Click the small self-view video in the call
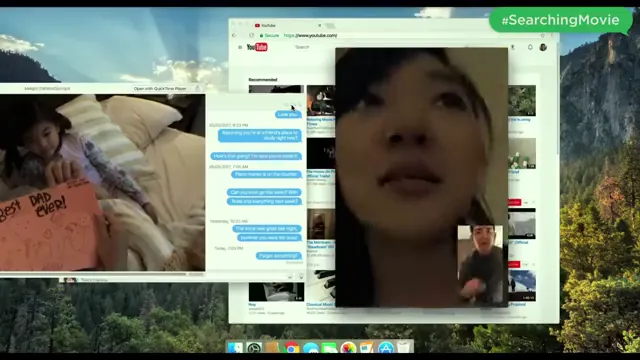 pyautogui.click(x=480, y=264)
